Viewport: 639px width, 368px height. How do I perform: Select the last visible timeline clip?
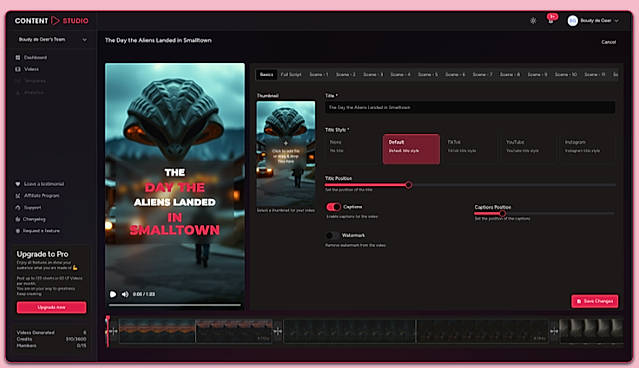591,331
